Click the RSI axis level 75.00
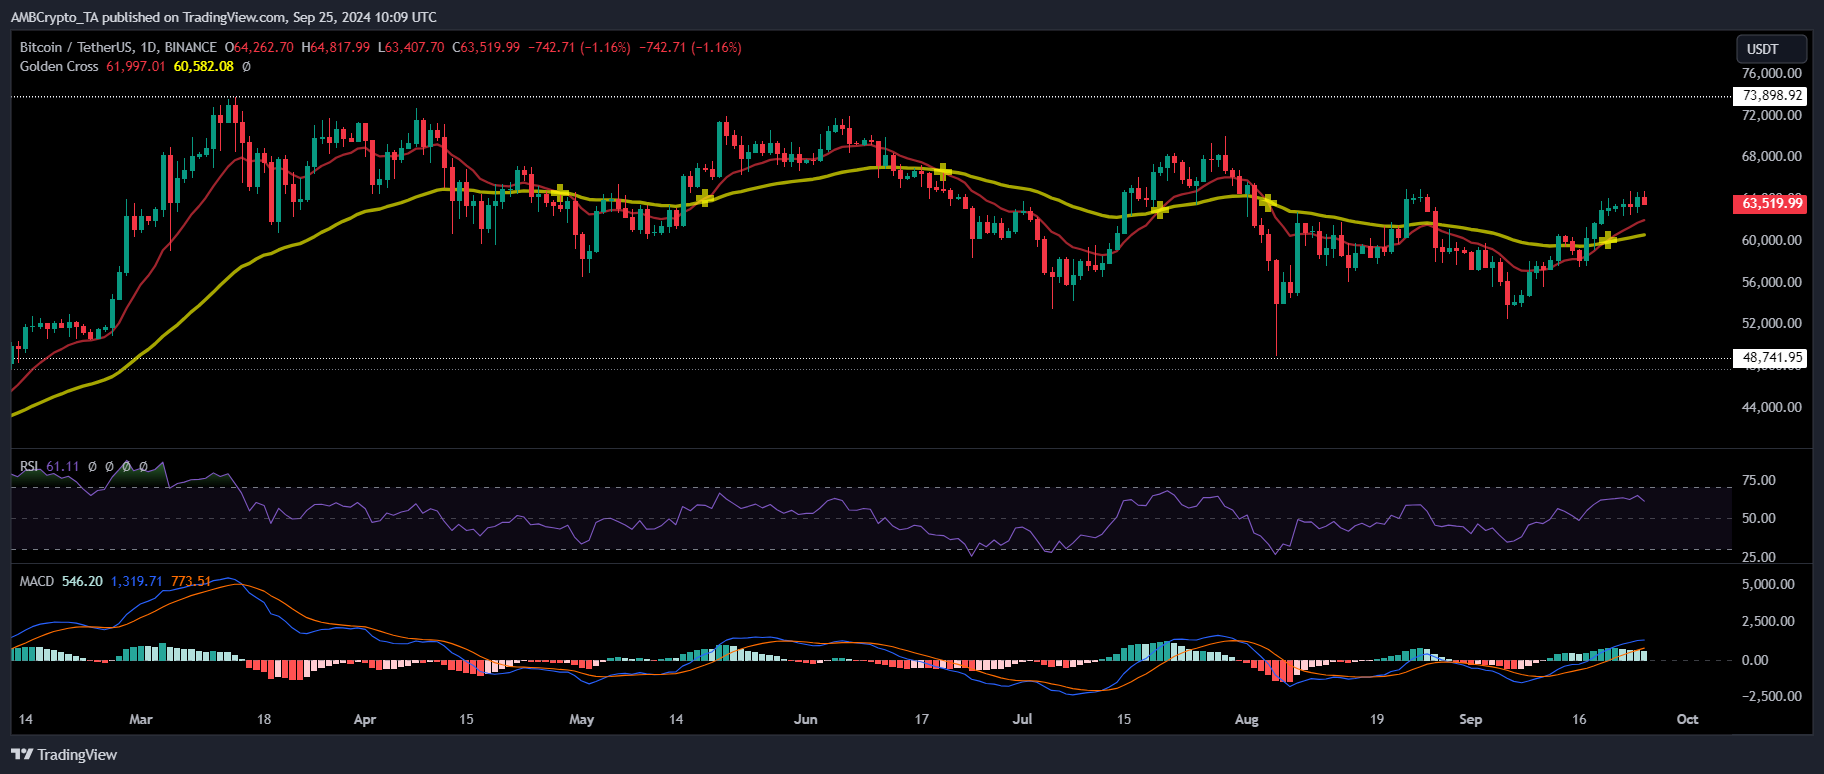This screenshot has height=774, width=1824. [x=1759, y=480]
